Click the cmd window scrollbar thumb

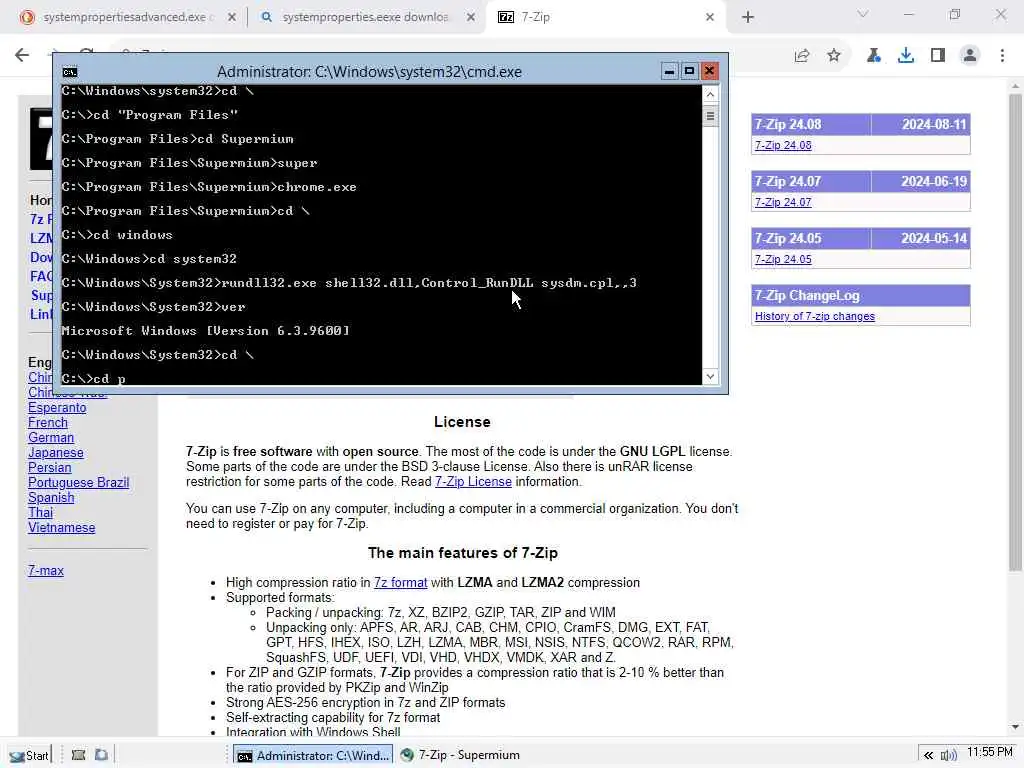click(711, 116)
